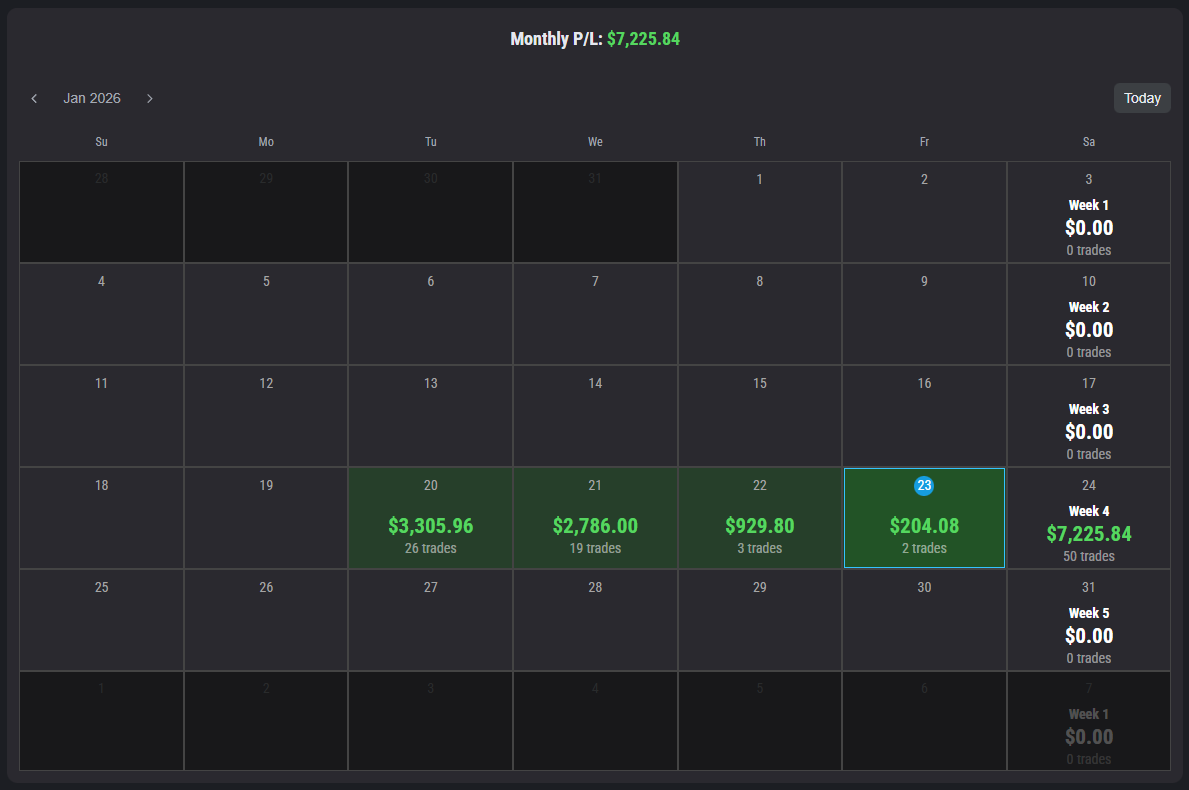Open the Jan 2026 month label
The width and height of the screenshot is (1189, 790).
tap(92, 98)
